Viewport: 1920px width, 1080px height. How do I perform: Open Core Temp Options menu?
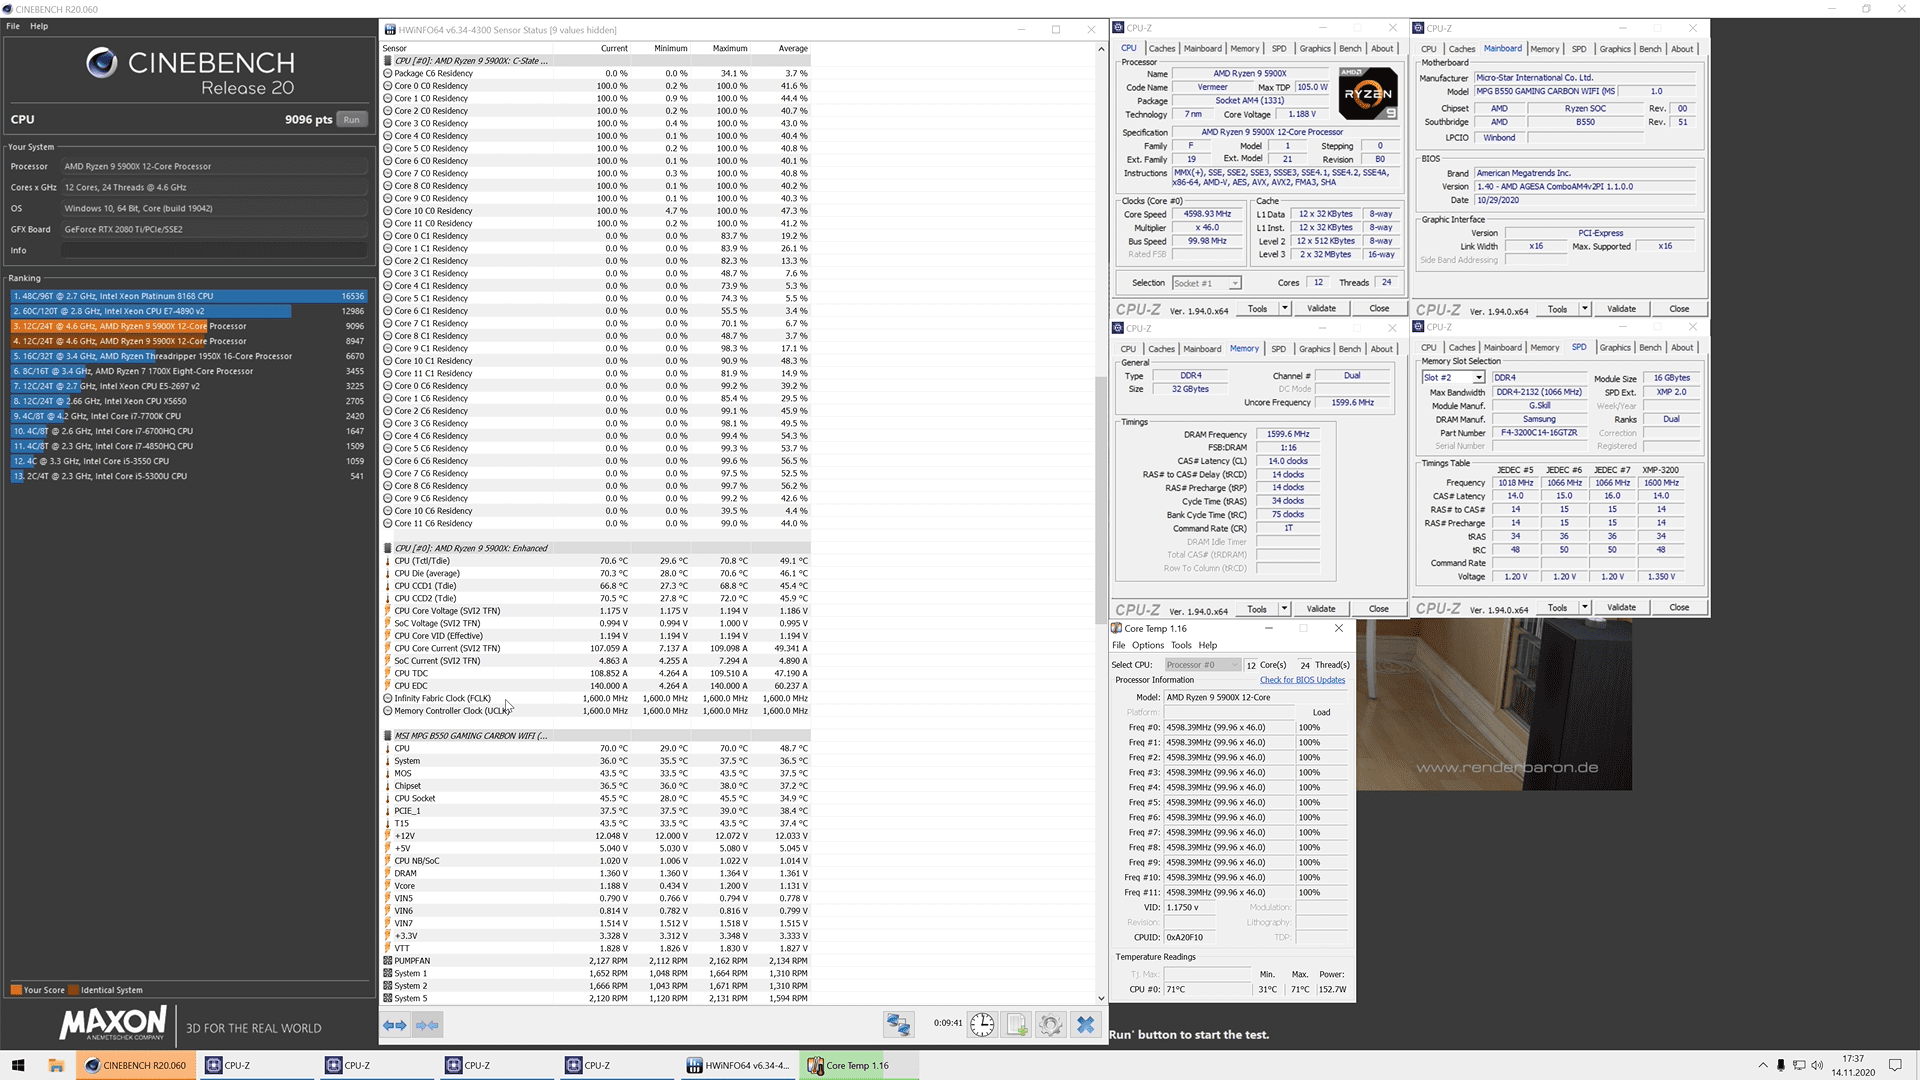click(x=1147, y=645)
